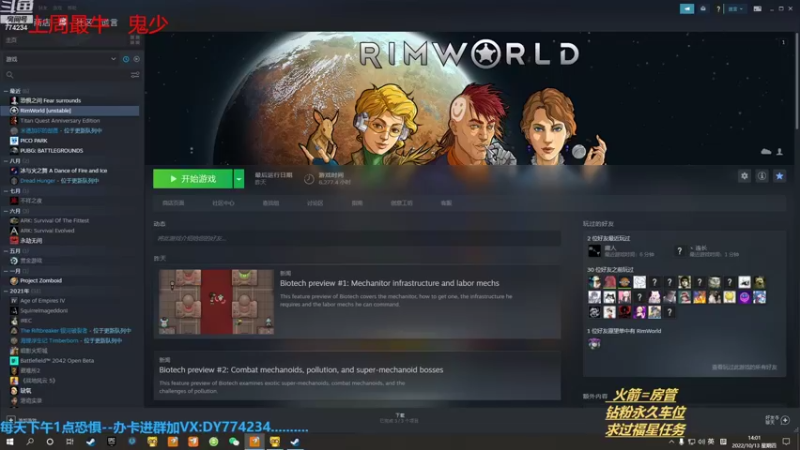Toggle the blue favorite star icon
Image resolution: width=800 pixels, height=450 pixels.
(779, 176)
